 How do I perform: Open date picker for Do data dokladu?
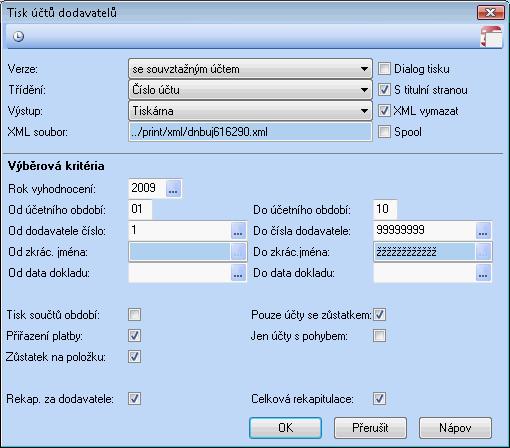click(x=483, y=272)
